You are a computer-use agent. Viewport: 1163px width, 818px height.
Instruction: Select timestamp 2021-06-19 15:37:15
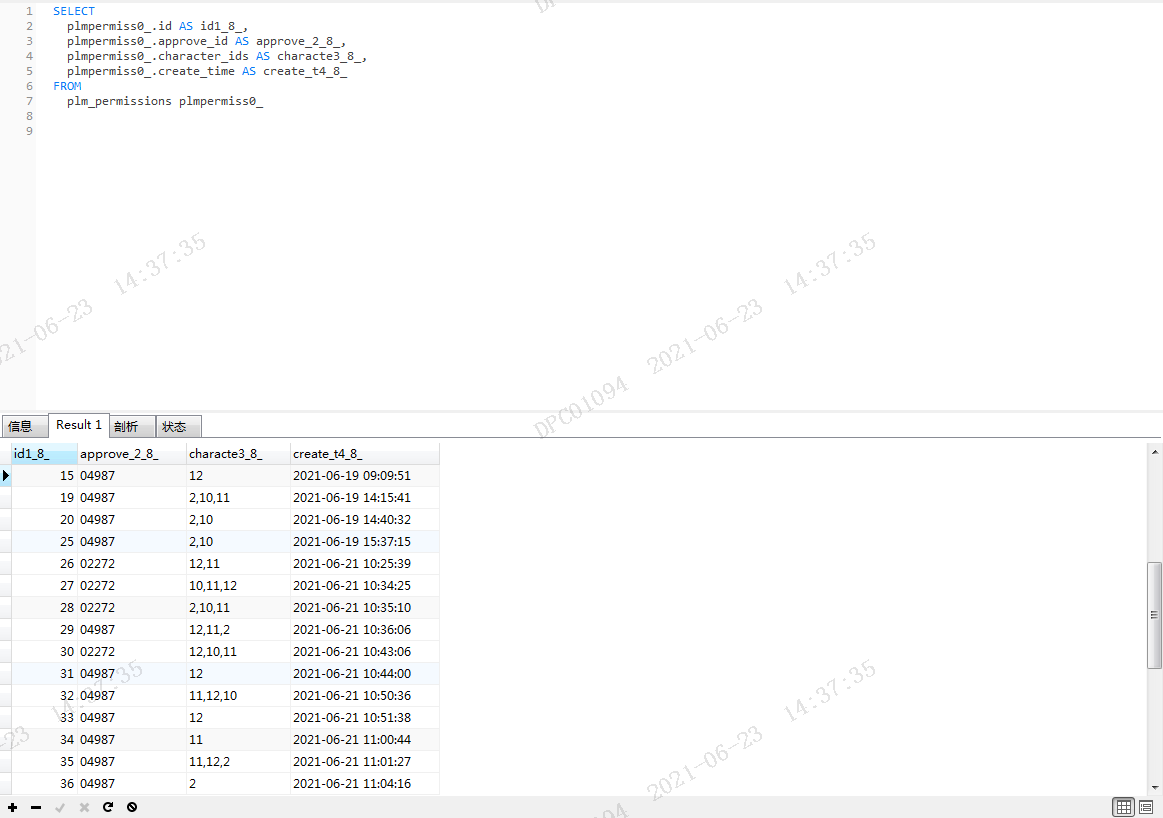tap(364, 541)
